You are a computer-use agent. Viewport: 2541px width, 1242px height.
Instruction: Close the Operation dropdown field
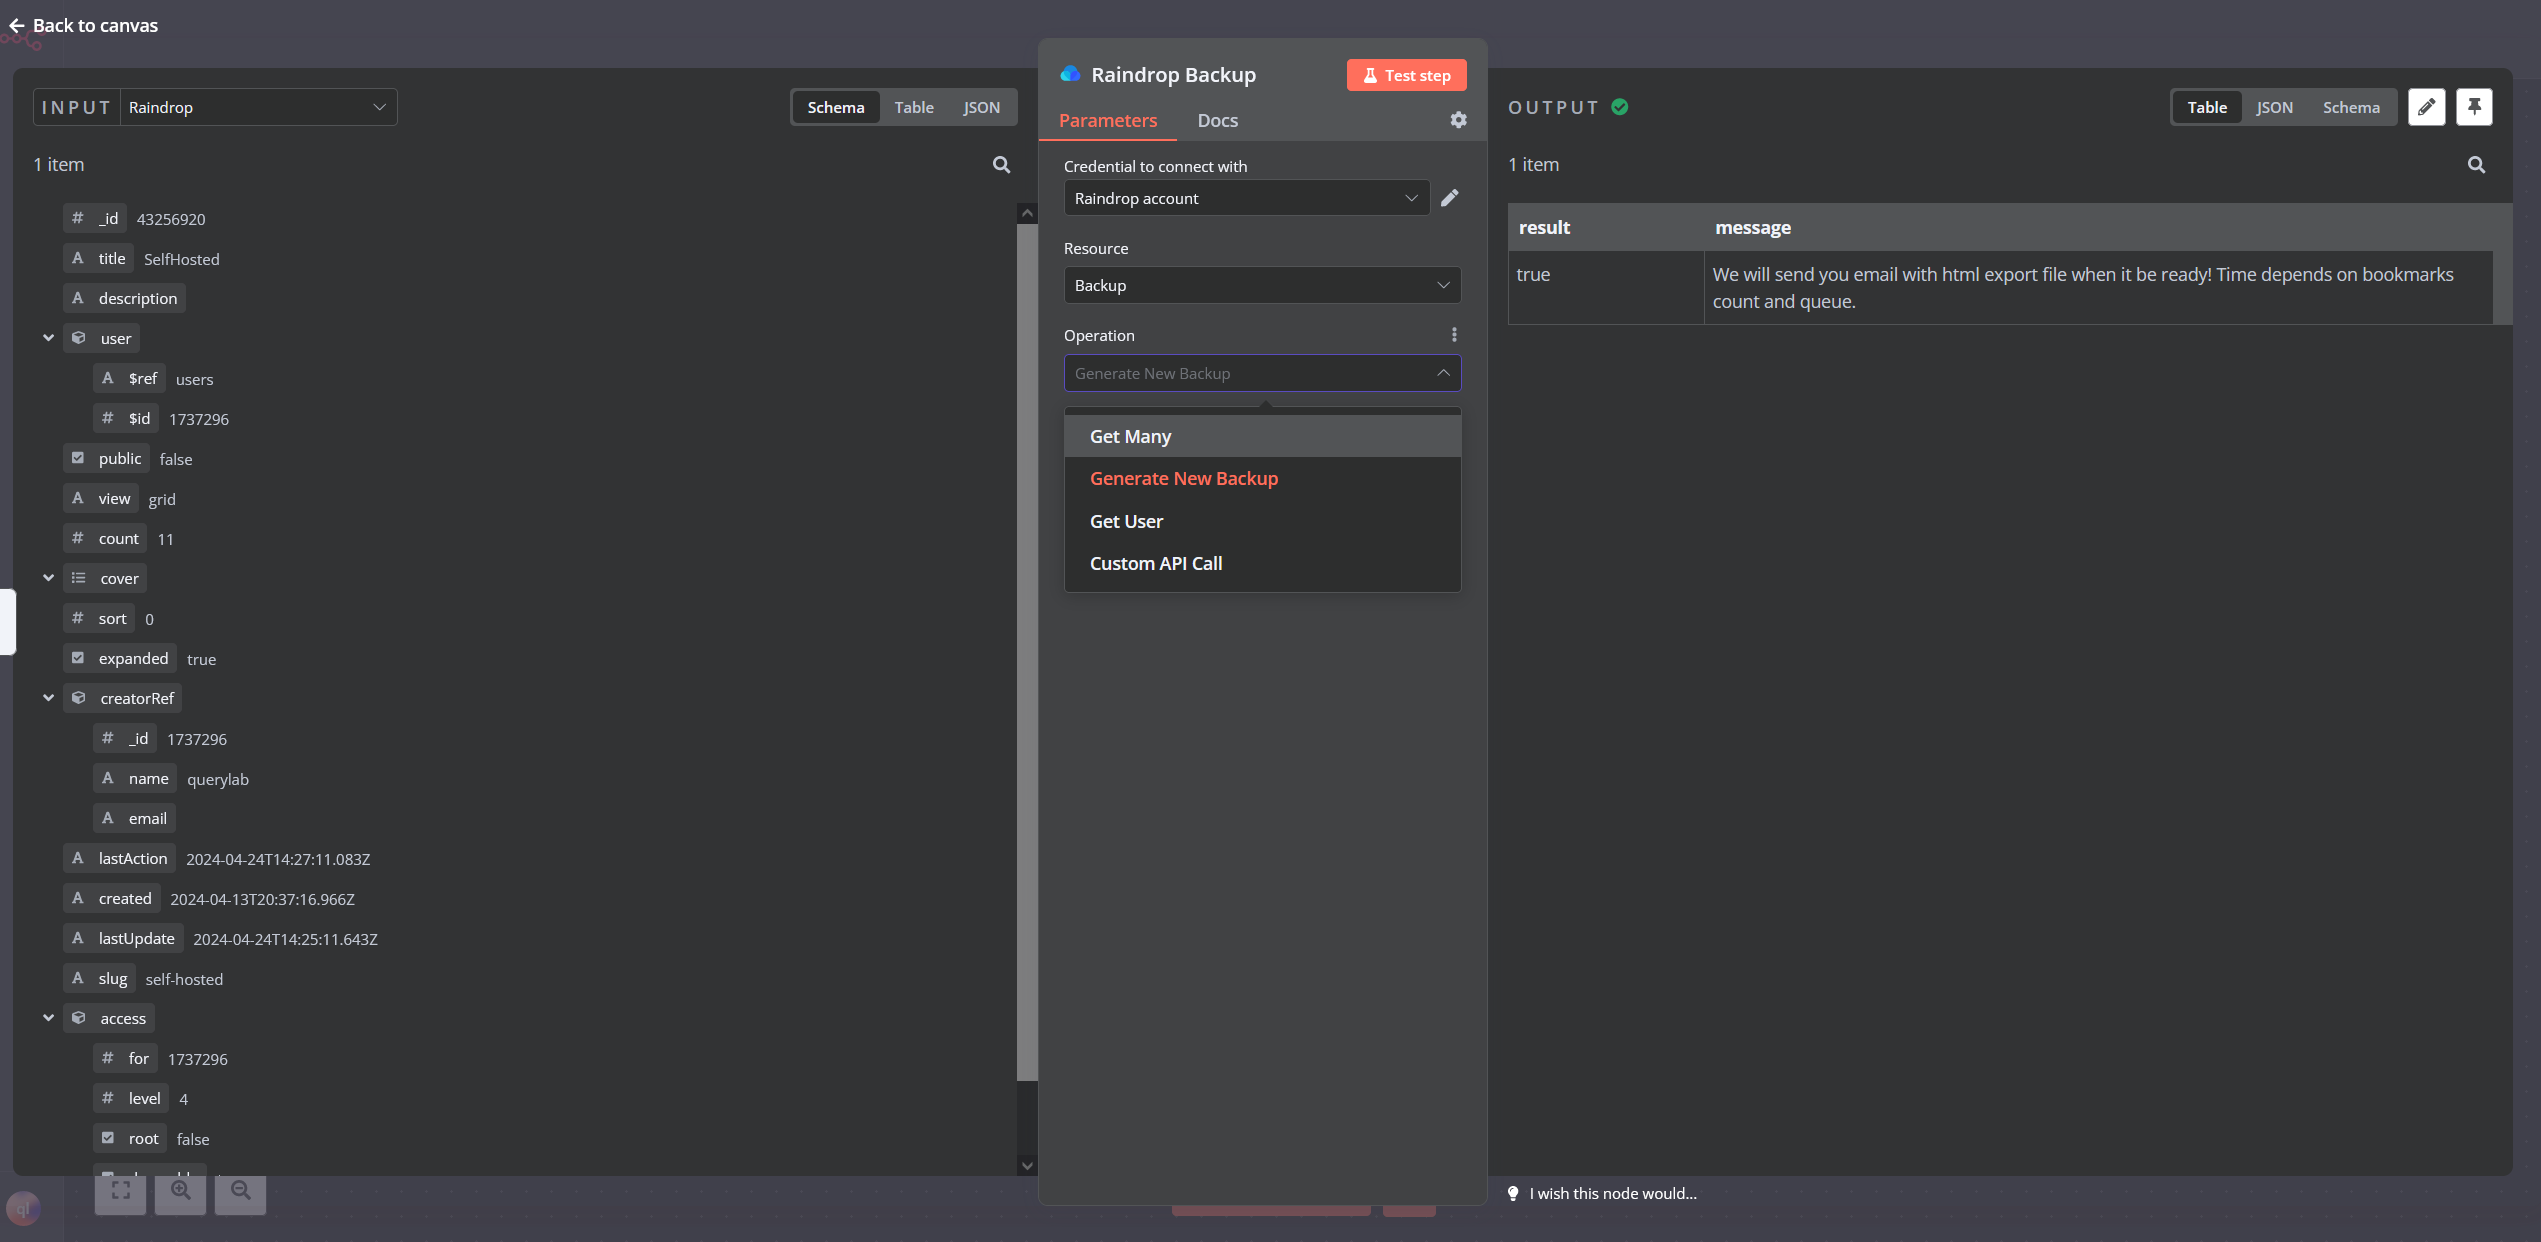[1262, 373]
